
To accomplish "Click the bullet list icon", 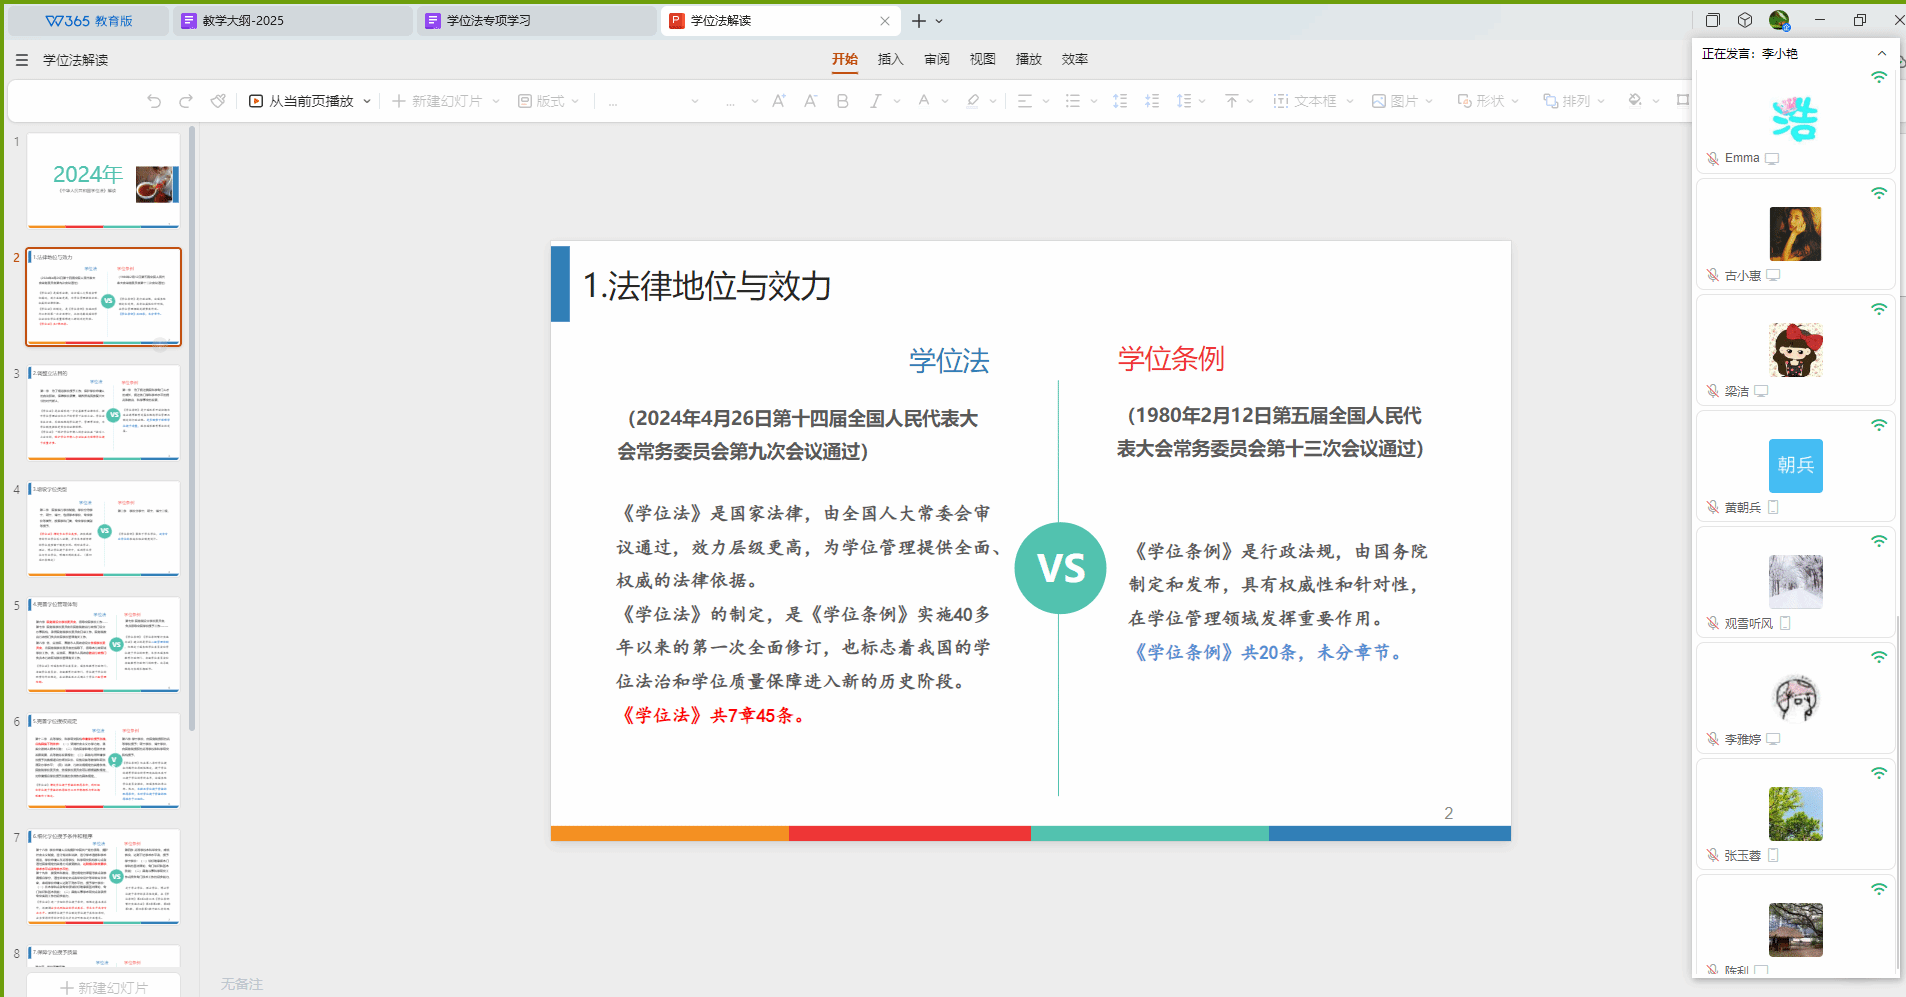I will tap(1073, 101).
